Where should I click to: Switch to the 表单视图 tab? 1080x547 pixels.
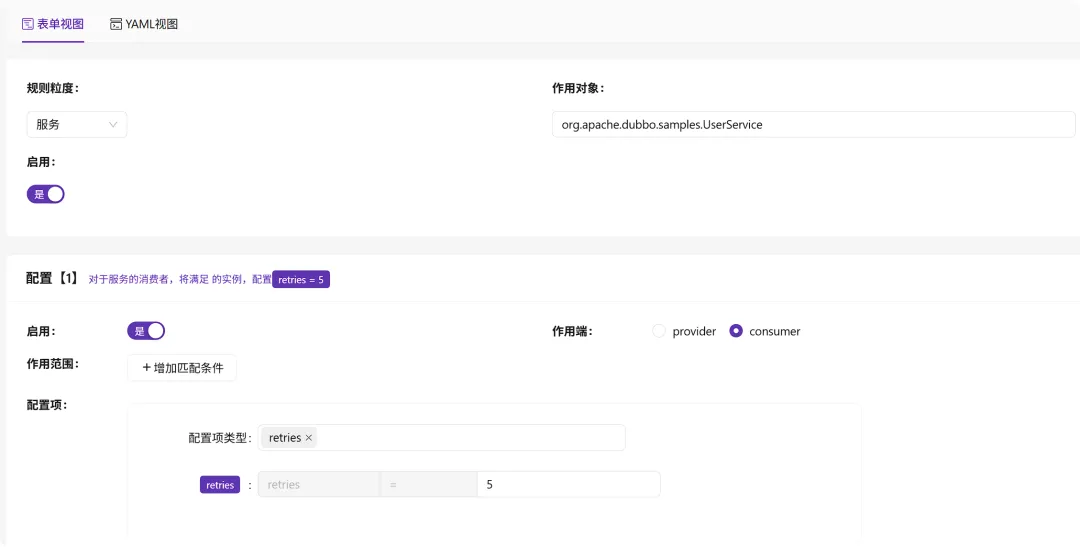click(53, 24)
